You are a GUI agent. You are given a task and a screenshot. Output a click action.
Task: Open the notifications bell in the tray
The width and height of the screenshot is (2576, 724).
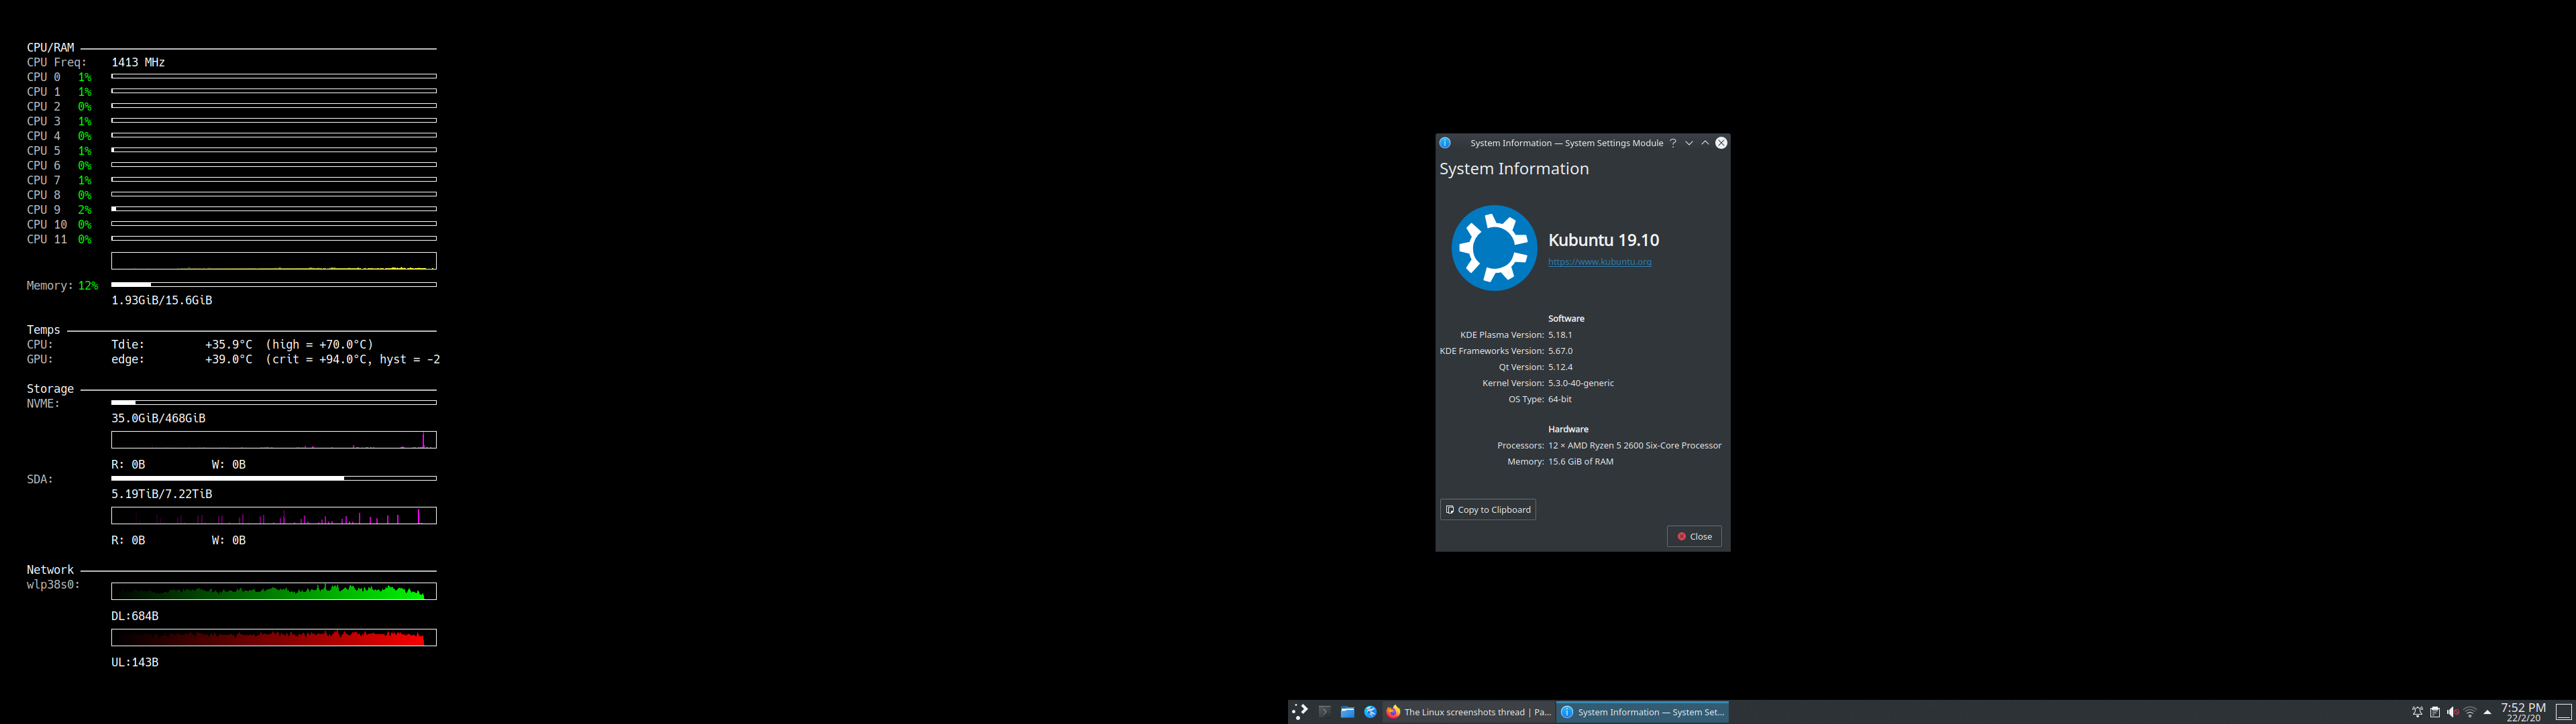(2417, 712)
